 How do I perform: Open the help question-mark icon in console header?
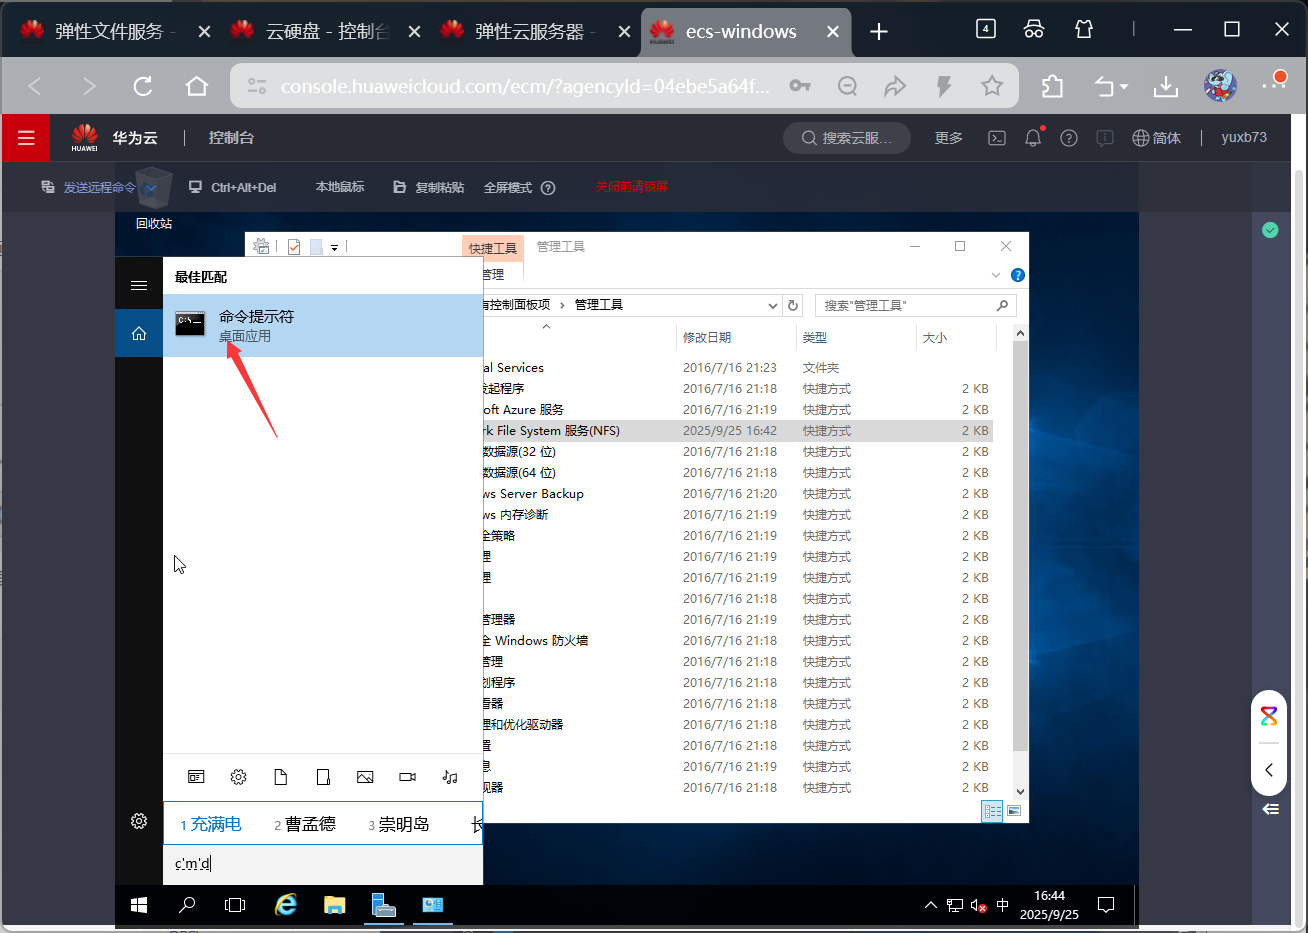[1069, 138]
